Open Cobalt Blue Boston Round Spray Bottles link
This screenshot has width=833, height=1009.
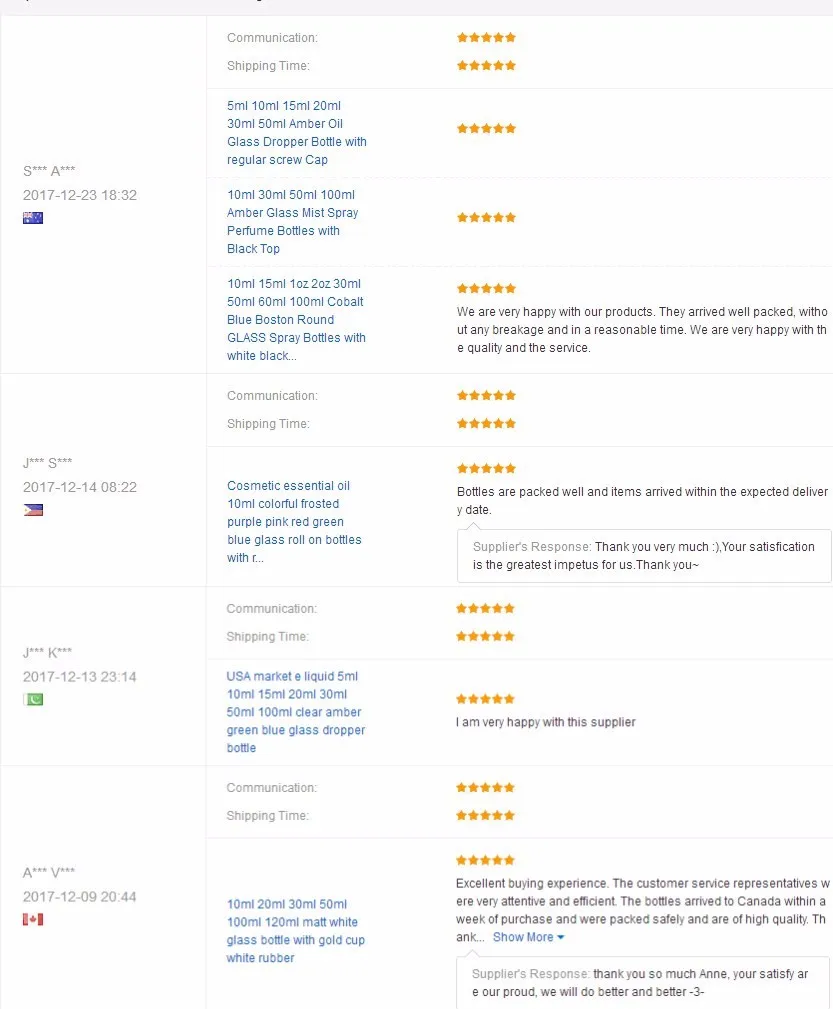(x=296, y=319)
